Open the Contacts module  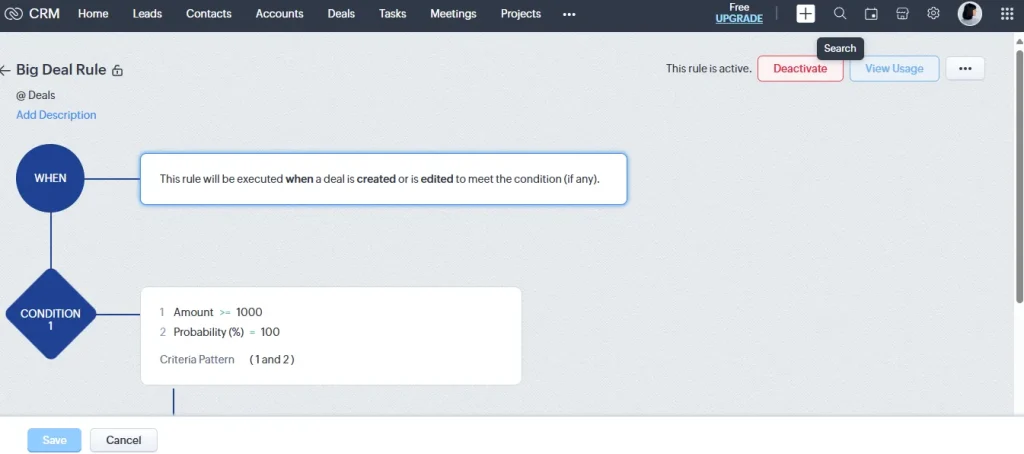[208, 14]
